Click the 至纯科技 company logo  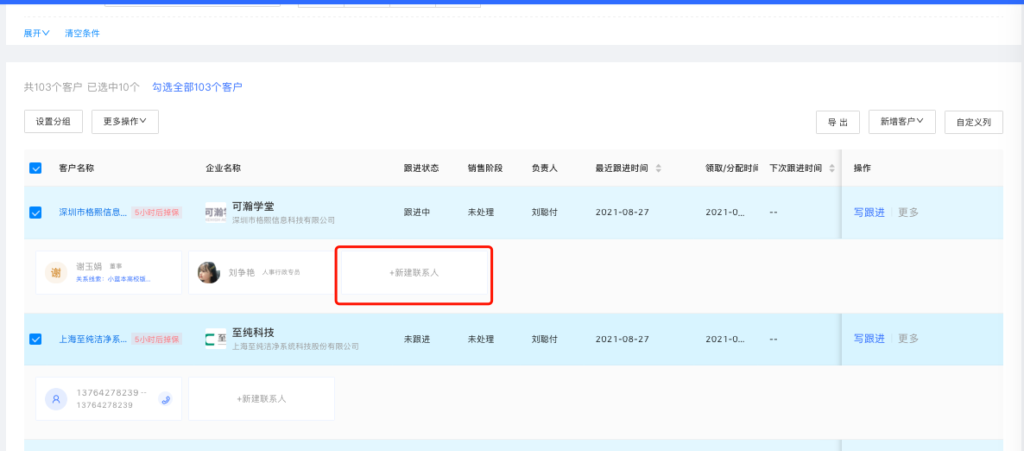pyautogui.click(x=215, y=338)
